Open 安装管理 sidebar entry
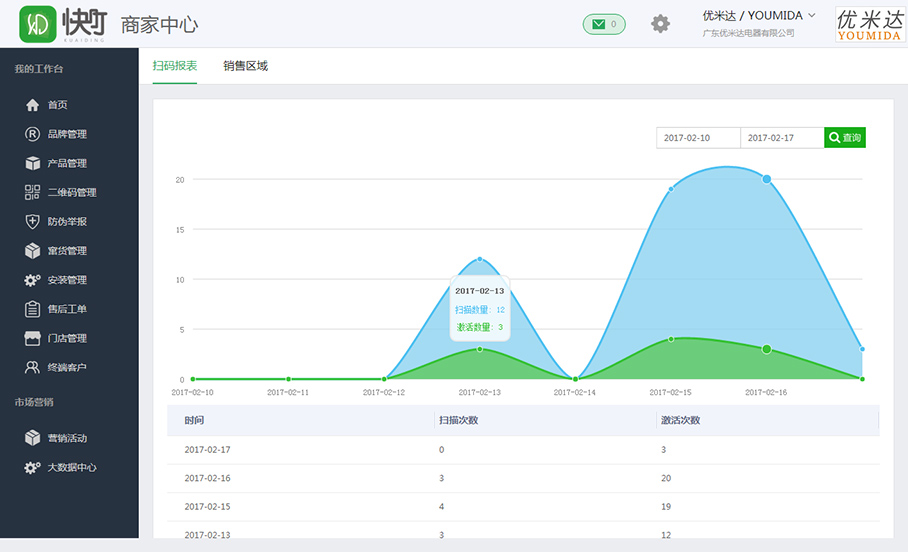This screenshot has width=908, height=552. coord(67,280)
